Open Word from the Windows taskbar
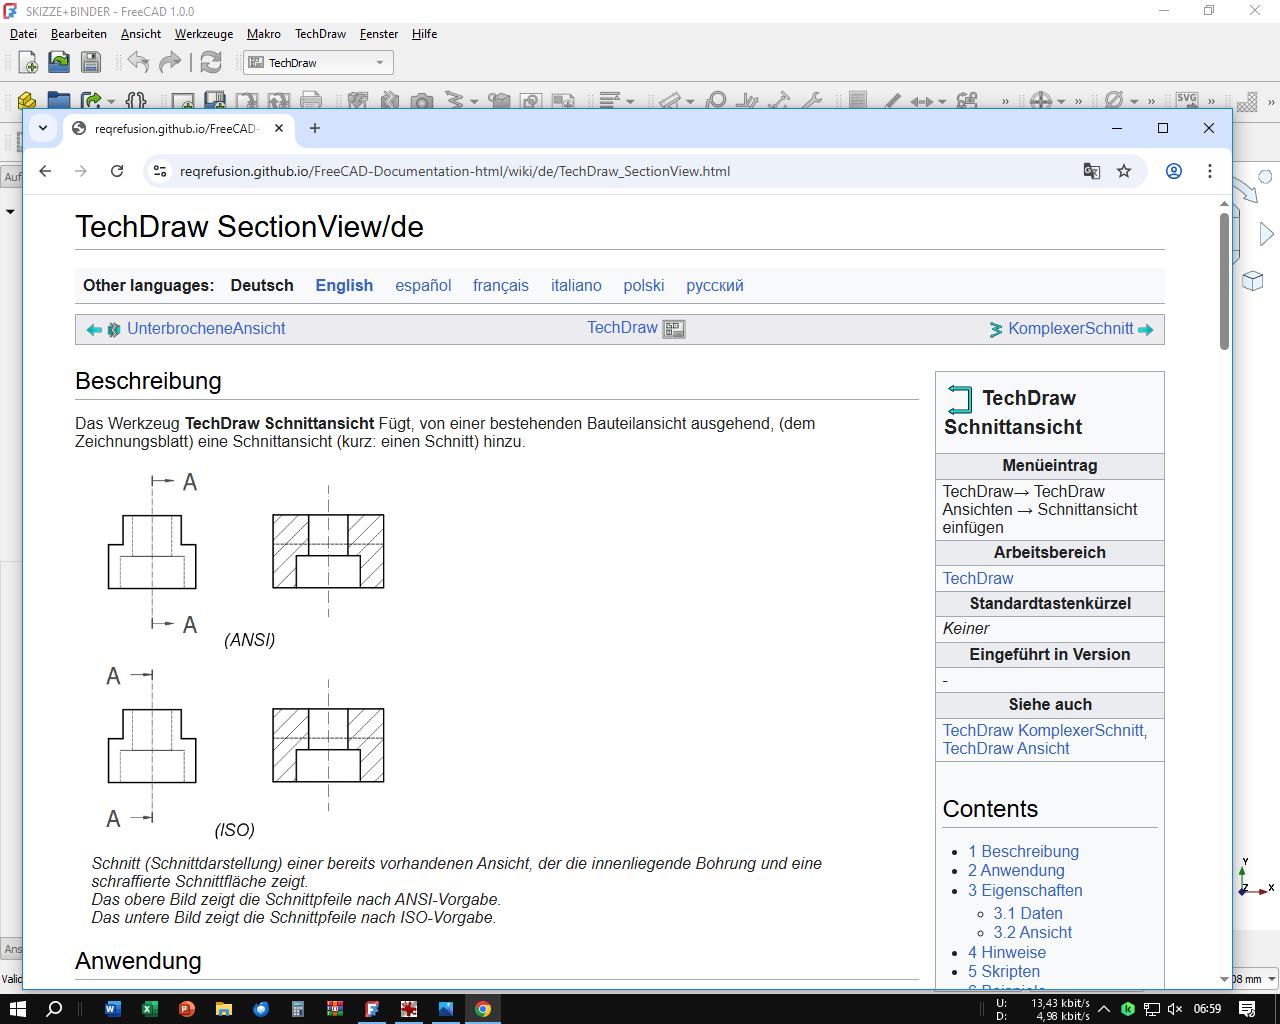Viewport: 1280px width, 1024px height. tap(112, 1009)
